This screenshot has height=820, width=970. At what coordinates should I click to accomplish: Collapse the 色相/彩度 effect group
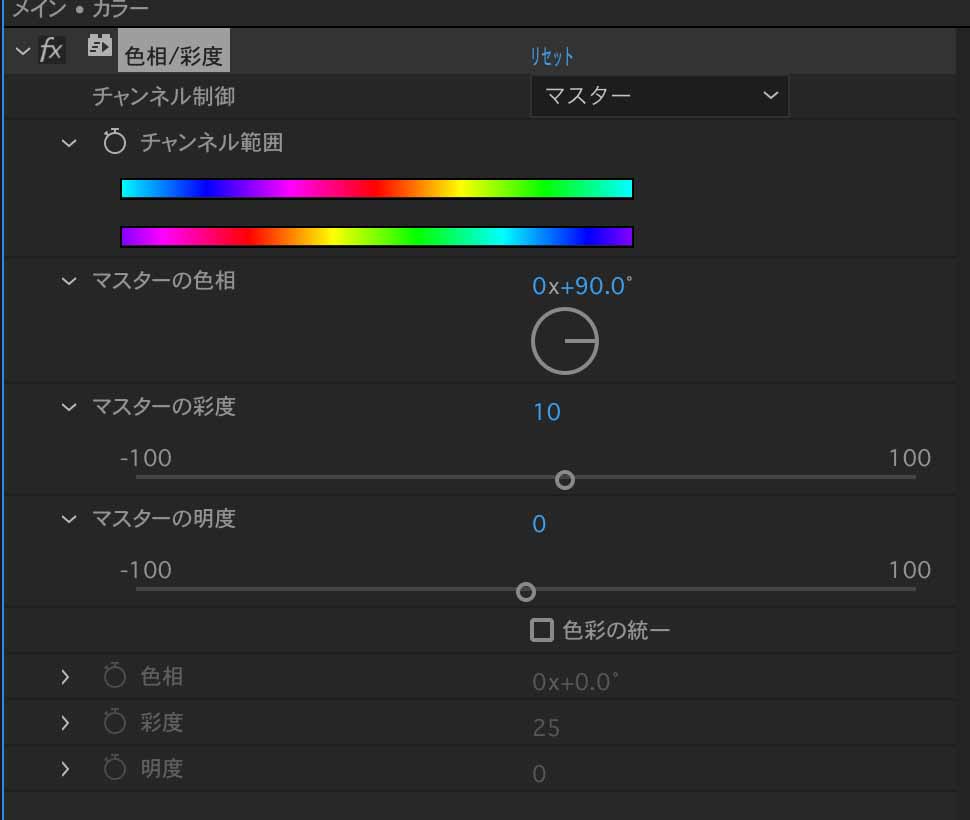(x=23, y=51)
